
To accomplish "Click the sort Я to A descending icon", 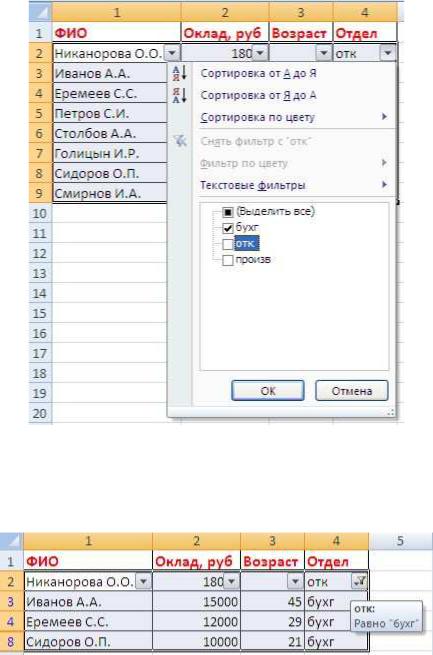I will click(x=180, y=95).
